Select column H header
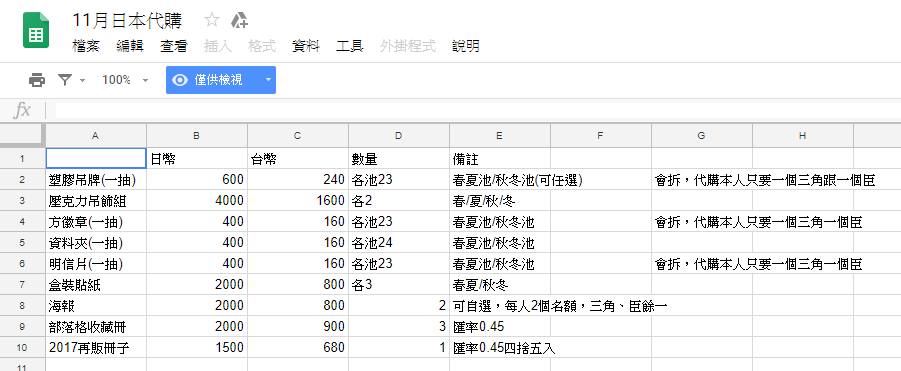Screen dimensions: 901x371 (x=803, y=136)
